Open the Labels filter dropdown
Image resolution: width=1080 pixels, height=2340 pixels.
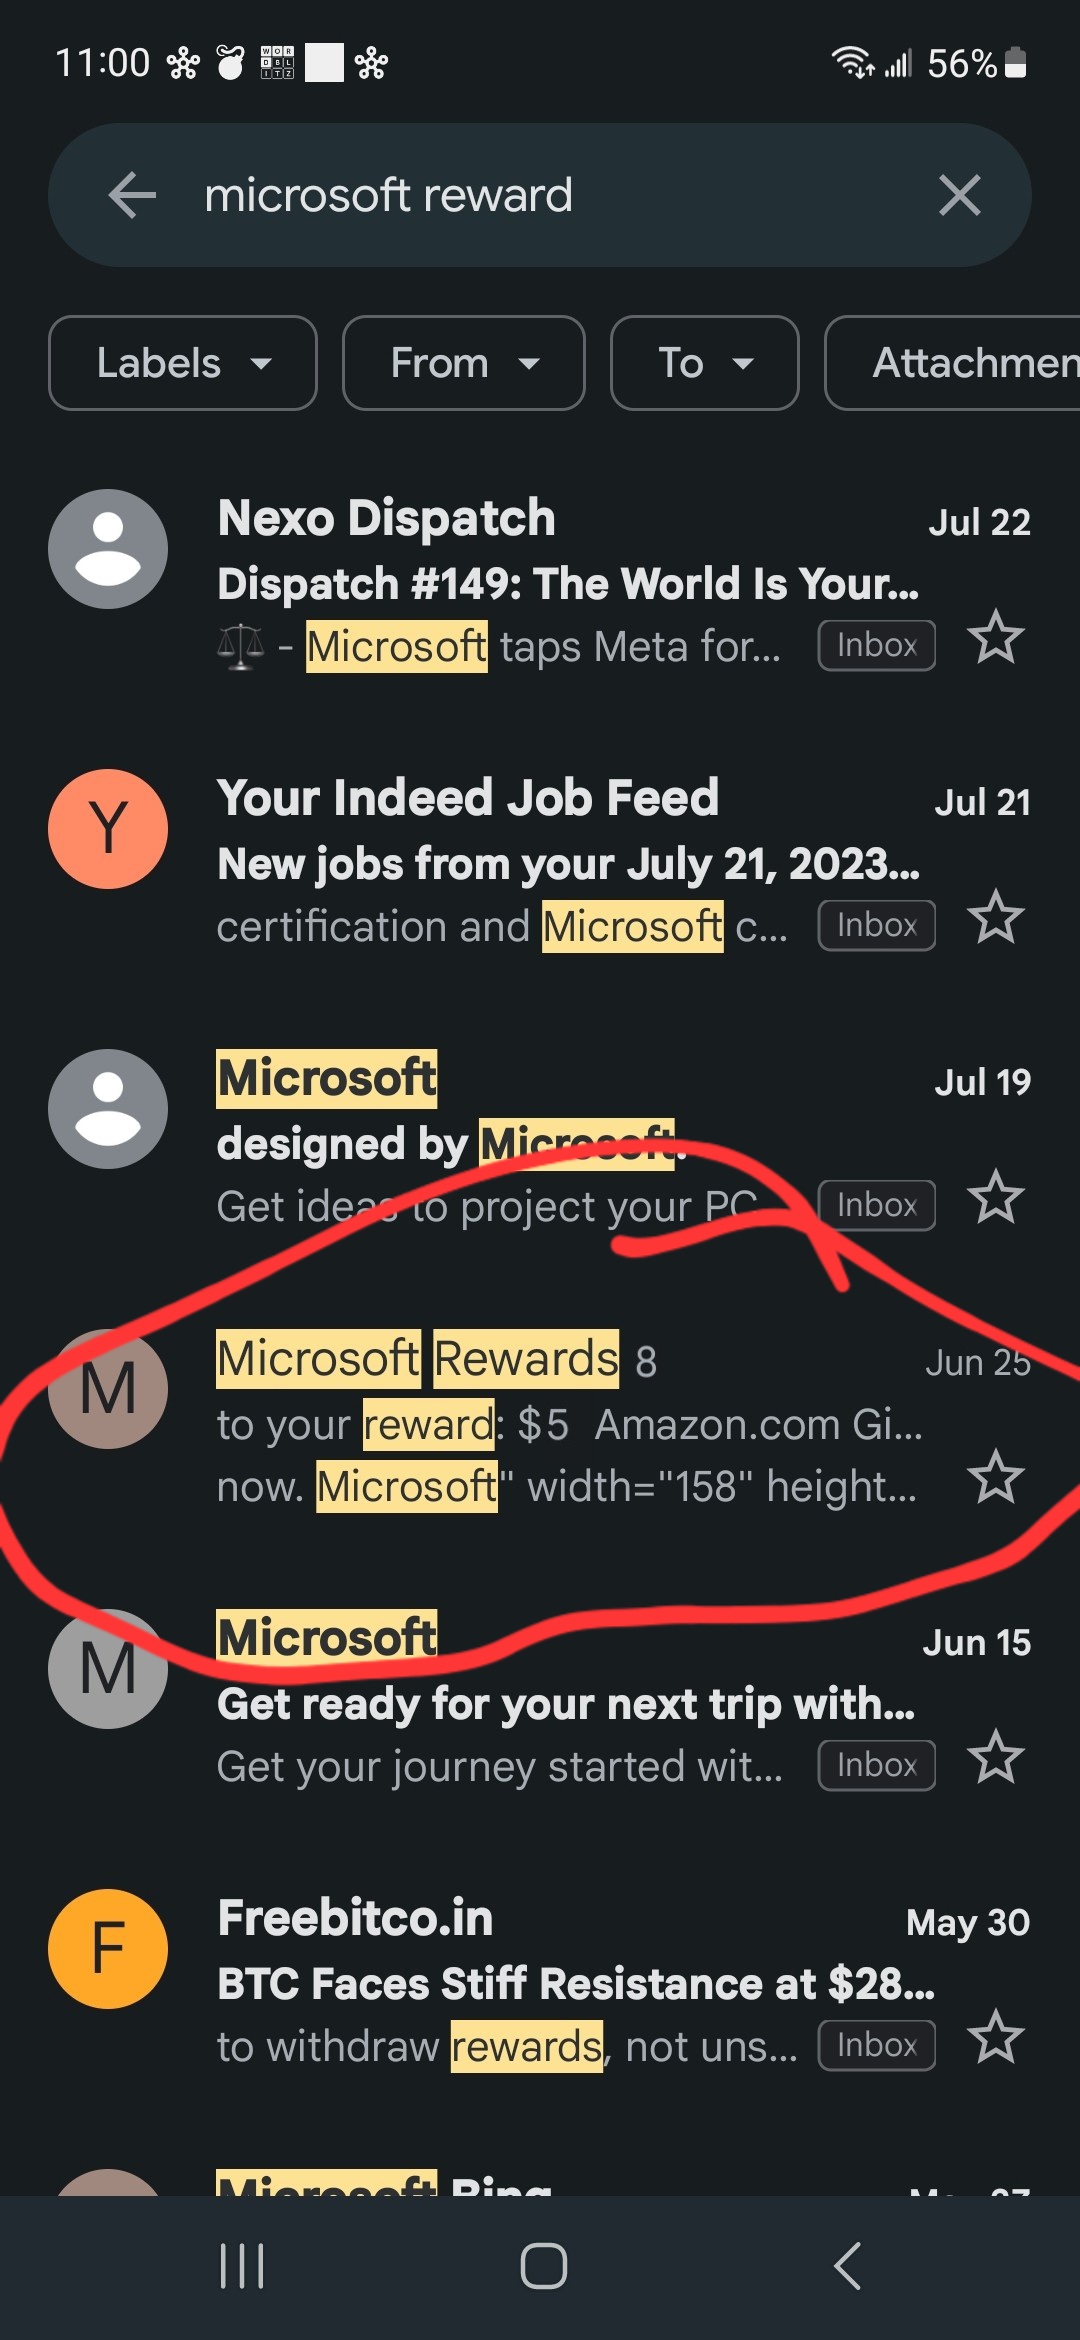coord(183,363)
